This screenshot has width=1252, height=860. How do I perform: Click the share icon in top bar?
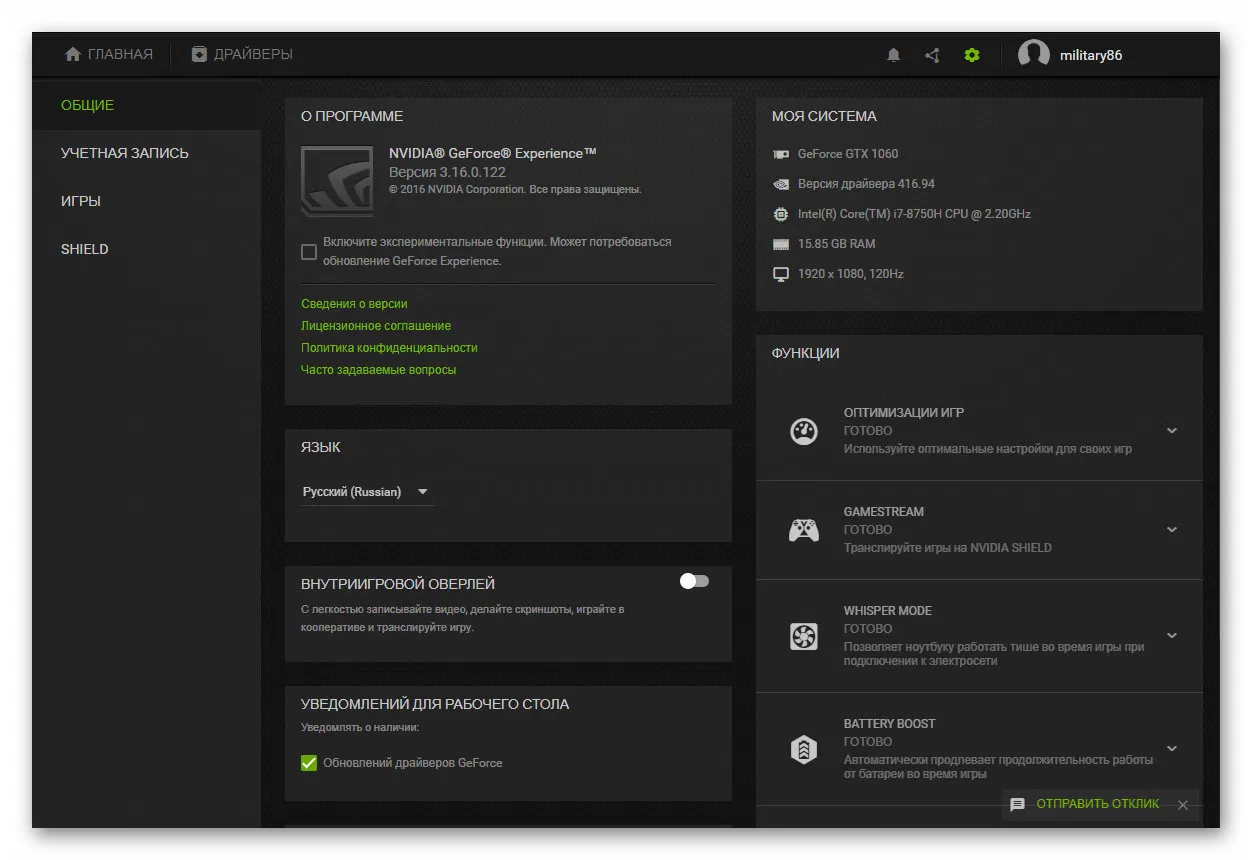932,55
